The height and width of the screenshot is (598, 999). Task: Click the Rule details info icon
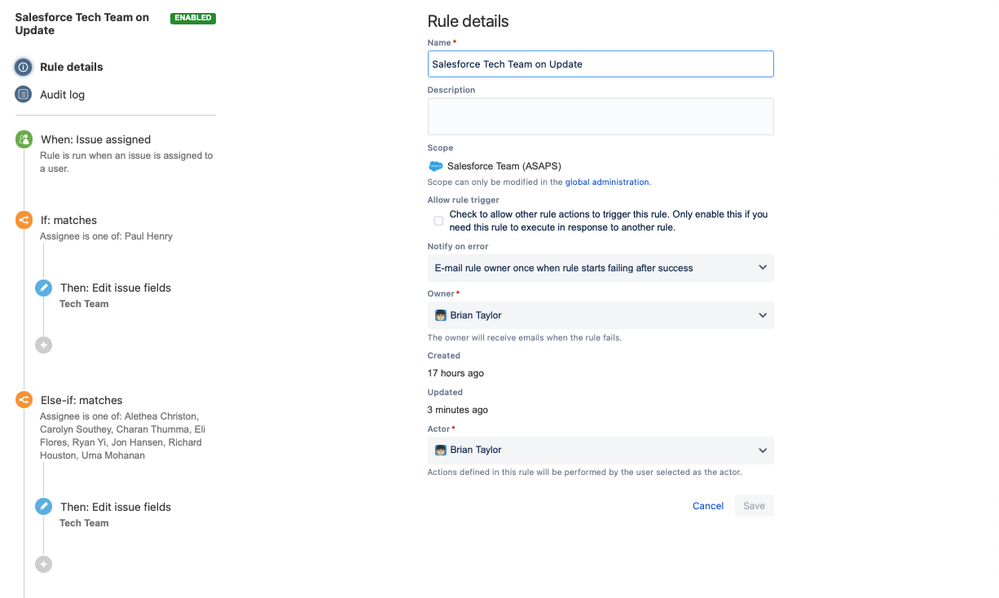[23, 67]
